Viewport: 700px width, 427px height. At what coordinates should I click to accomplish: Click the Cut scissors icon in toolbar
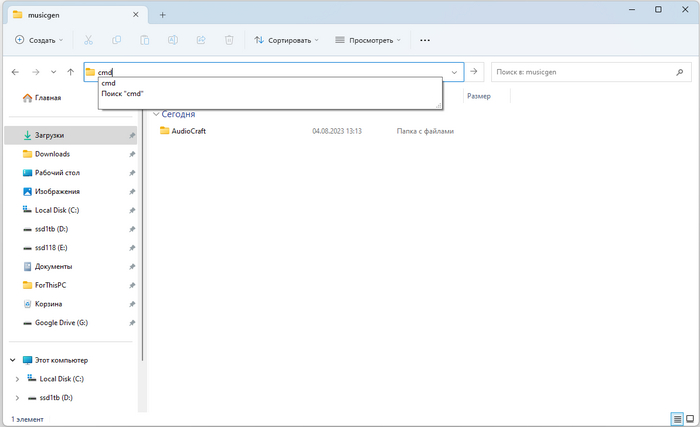tap(89, 40)
